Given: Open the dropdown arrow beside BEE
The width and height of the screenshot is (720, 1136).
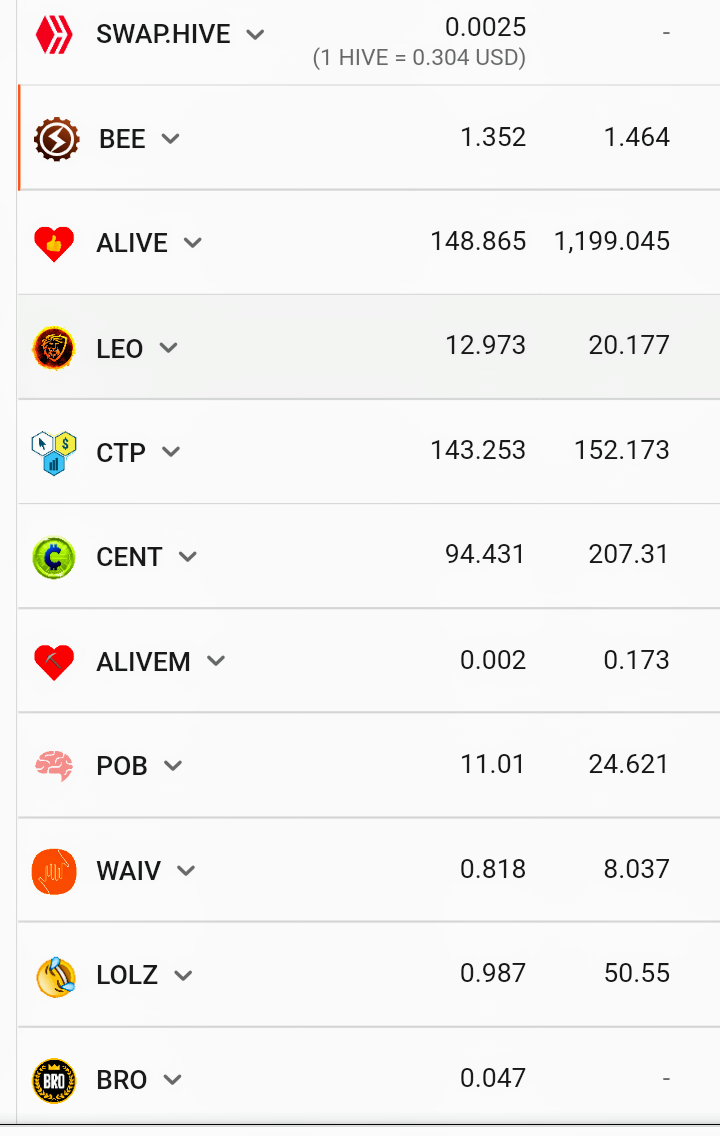Looking at the screenshot, I should pos(170,138).
